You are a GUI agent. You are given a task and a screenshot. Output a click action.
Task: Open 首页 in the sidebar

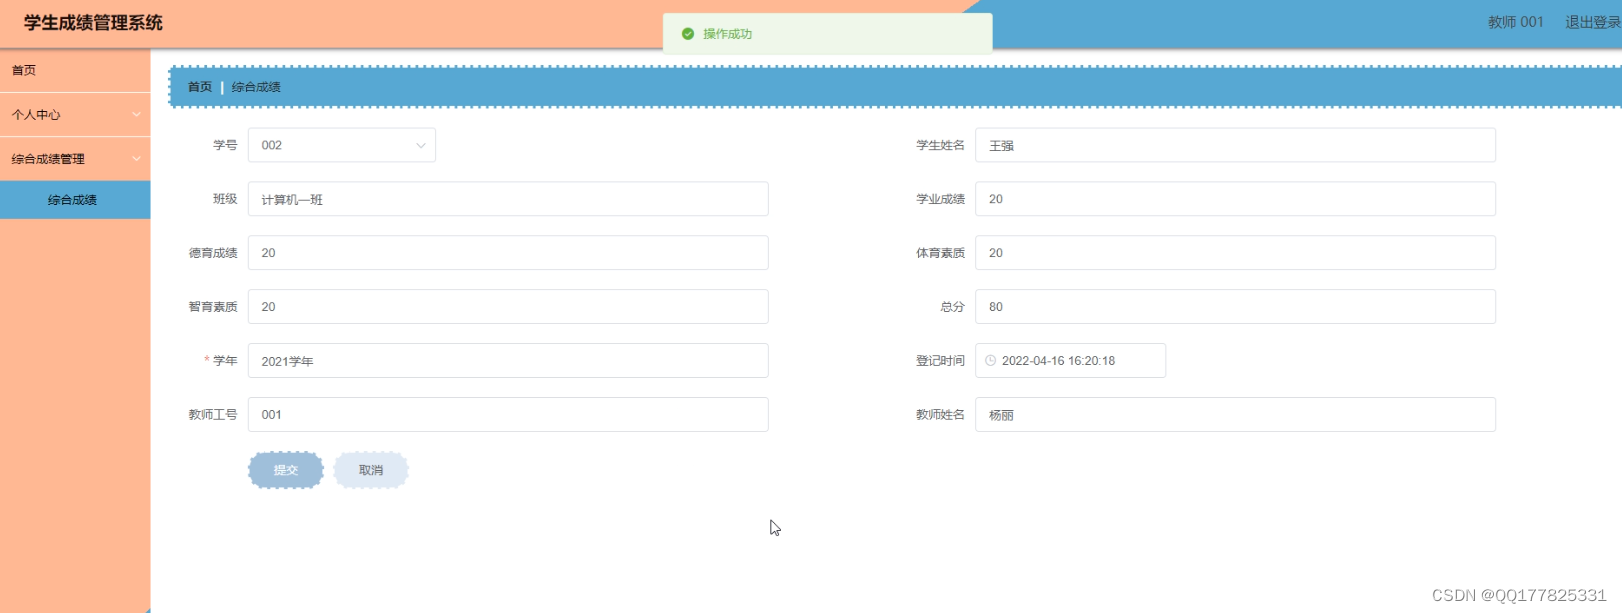(75, 70)
